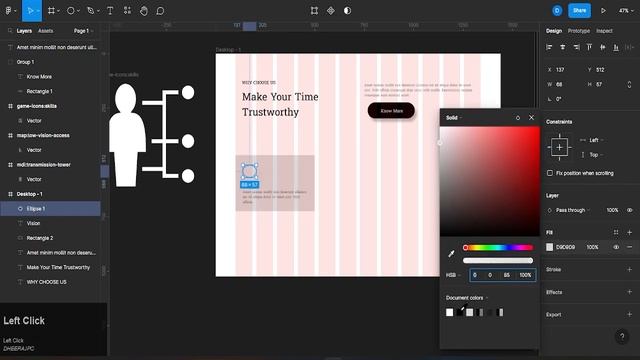Screen dimensions: 640x360
Task: Pick a color with the eyedropper
Action: 451,253
